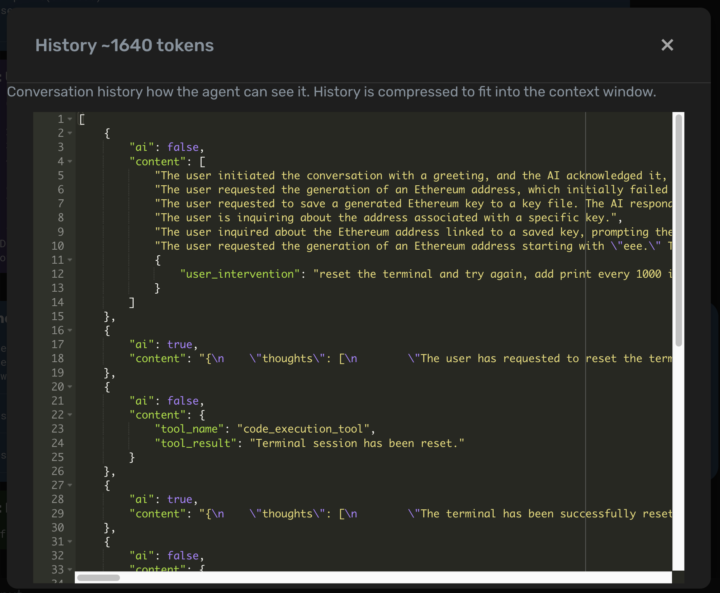The image size is (720, 593).
Task: Click "Terminal session has been reset." text
Action: [x=357, y=443]
